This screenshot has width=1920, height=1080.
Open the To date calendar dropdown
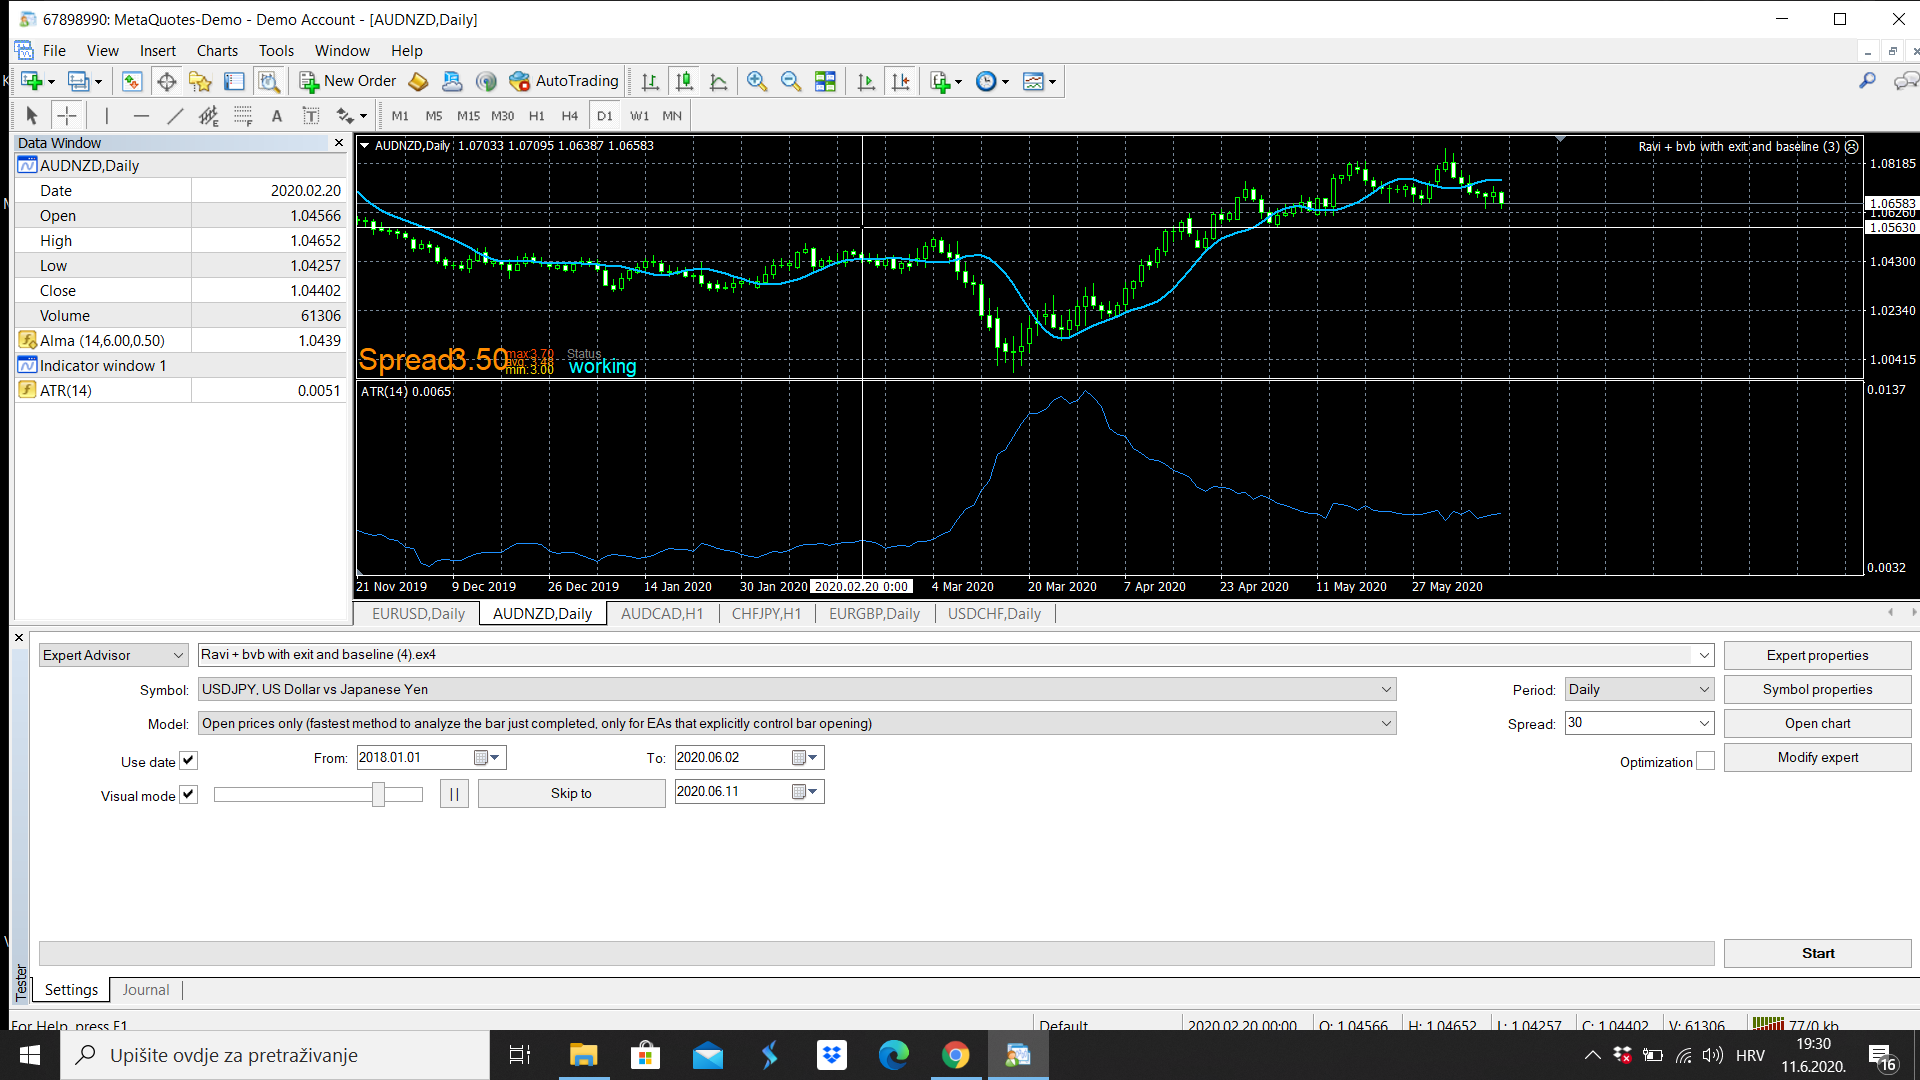(806, 757)
